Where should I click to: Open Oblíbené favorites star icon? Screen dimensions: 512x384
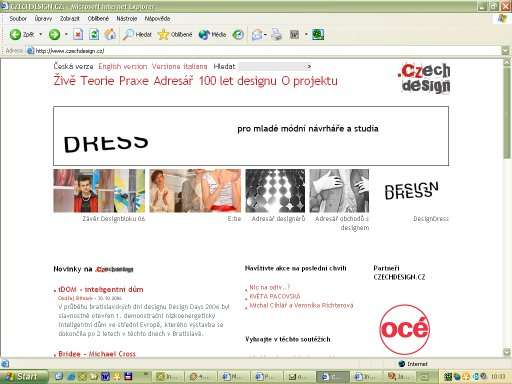click(175, 34)
